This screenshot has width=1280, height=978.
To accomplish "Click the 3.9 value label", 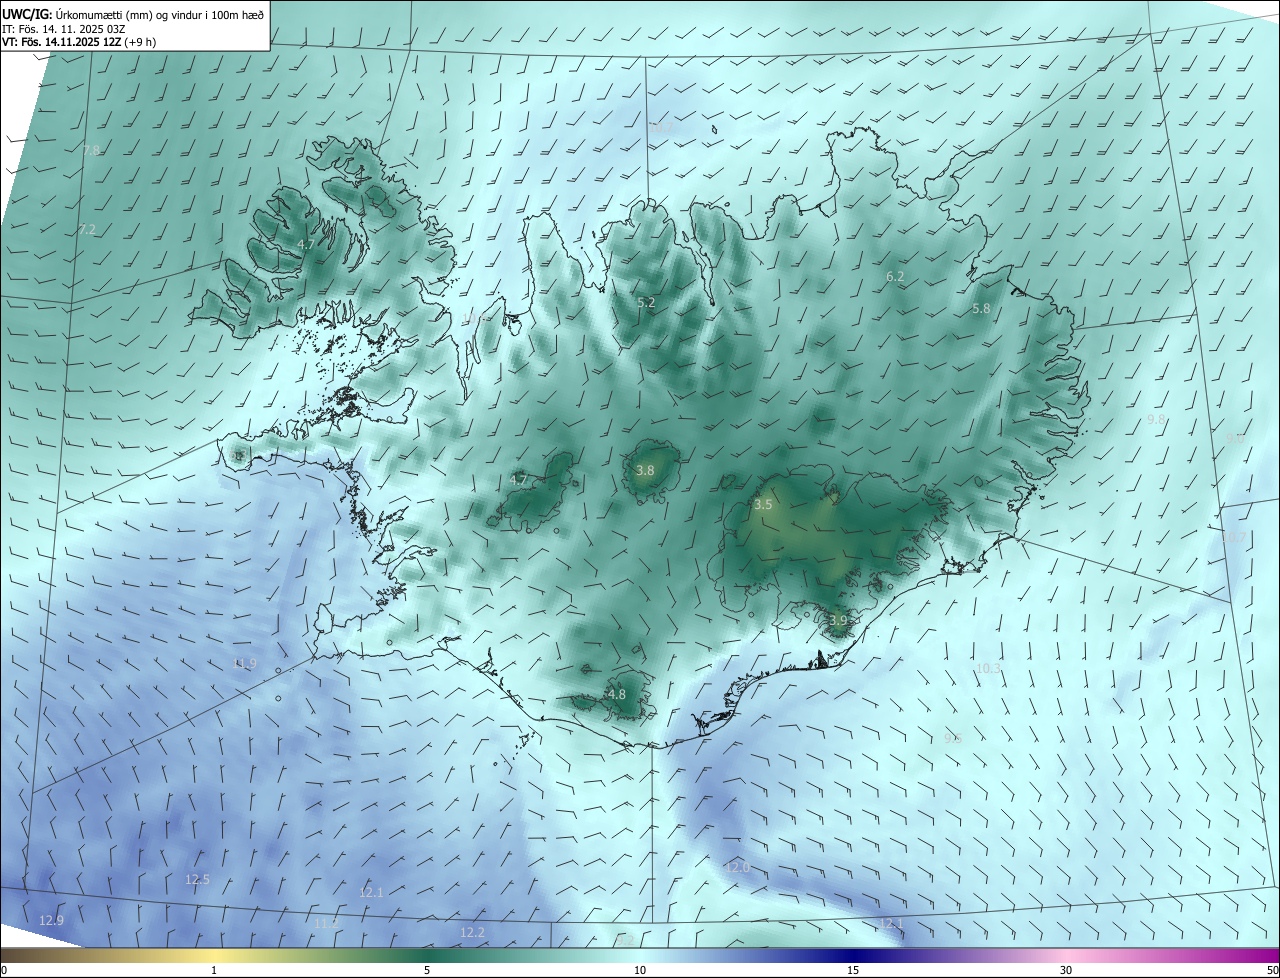I will 838,620.
